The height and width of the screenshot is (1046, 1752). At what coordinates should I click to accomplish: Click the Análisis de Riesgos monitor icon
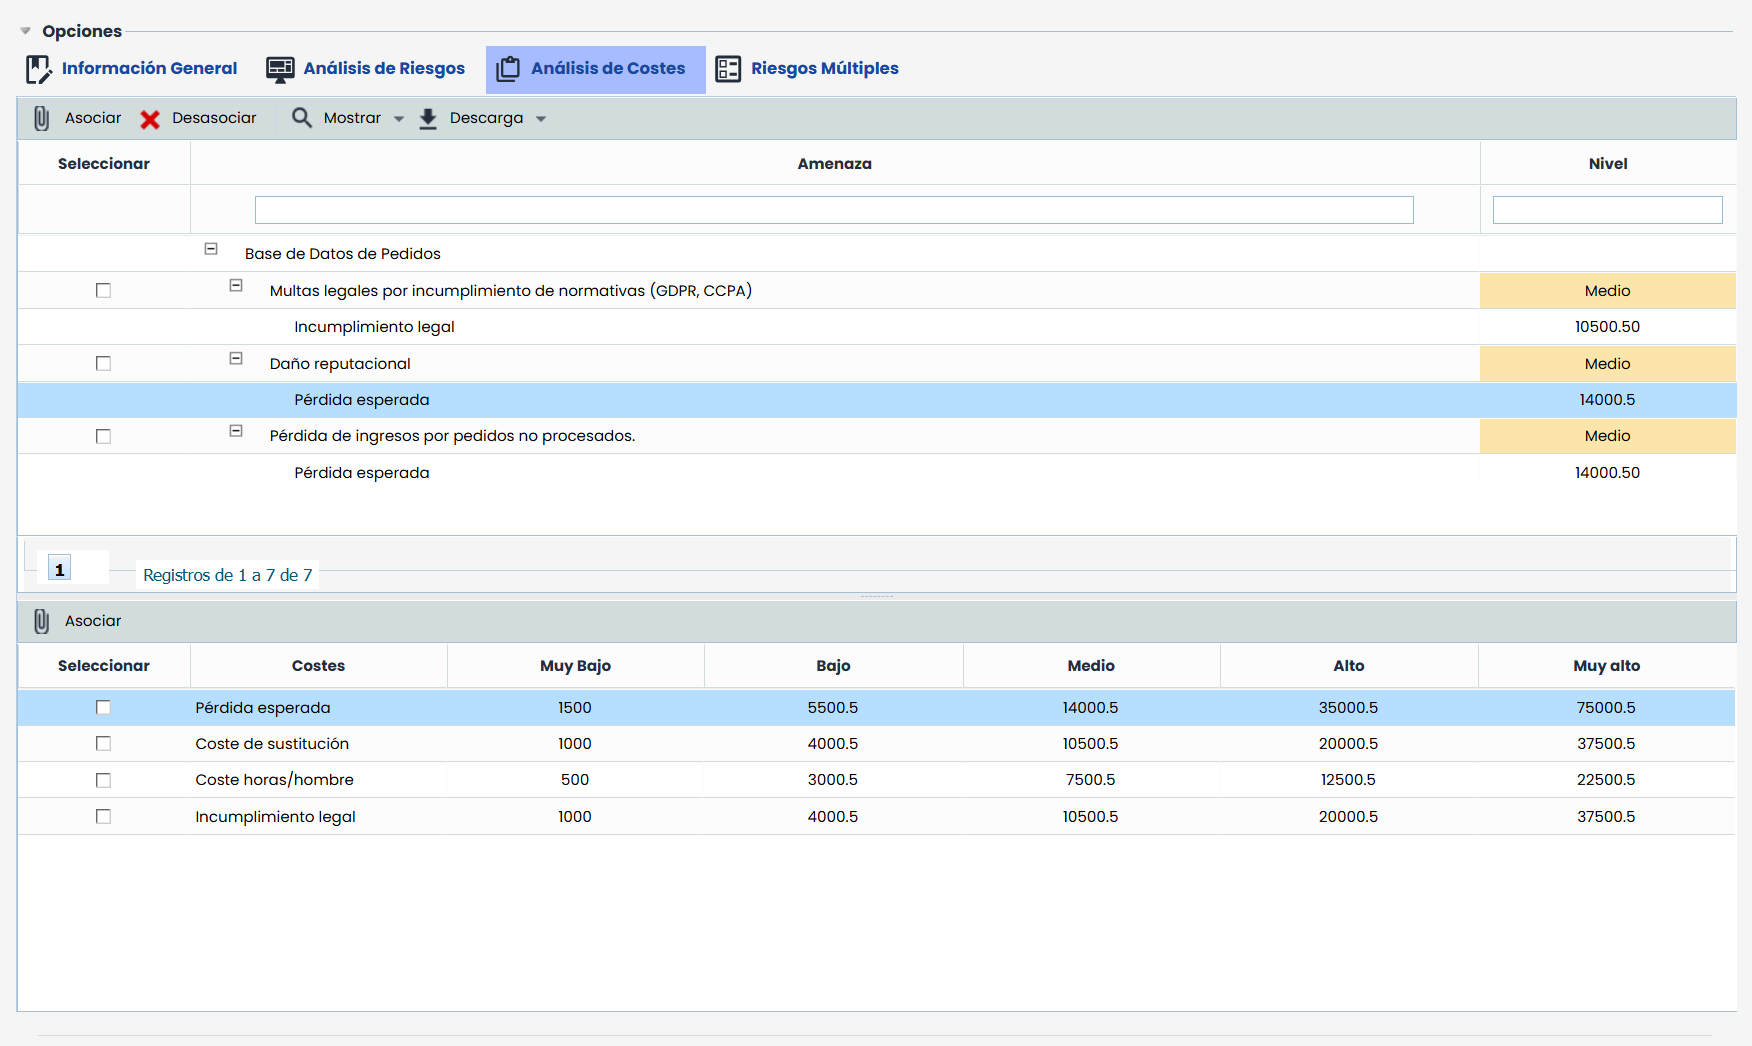pos(280,69)
